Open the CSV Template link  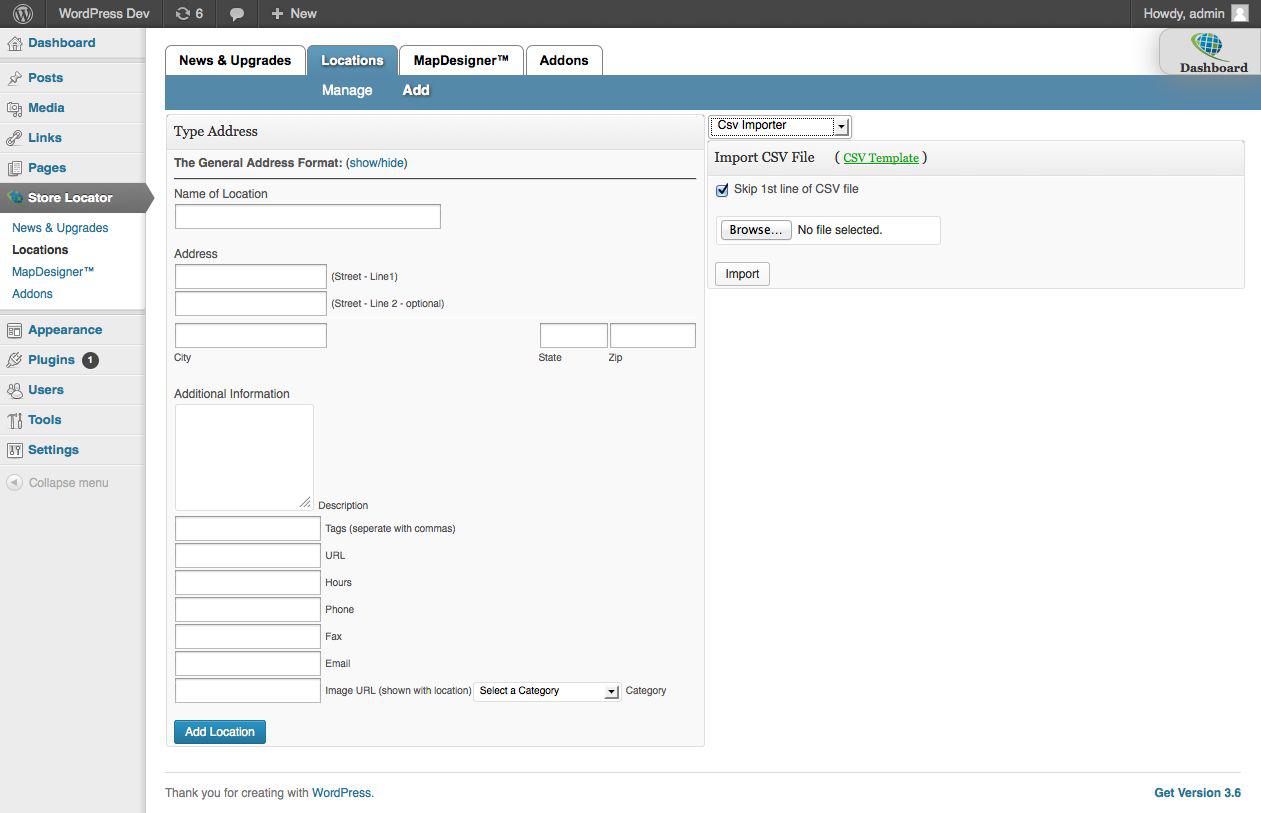(x=881, y=158)
